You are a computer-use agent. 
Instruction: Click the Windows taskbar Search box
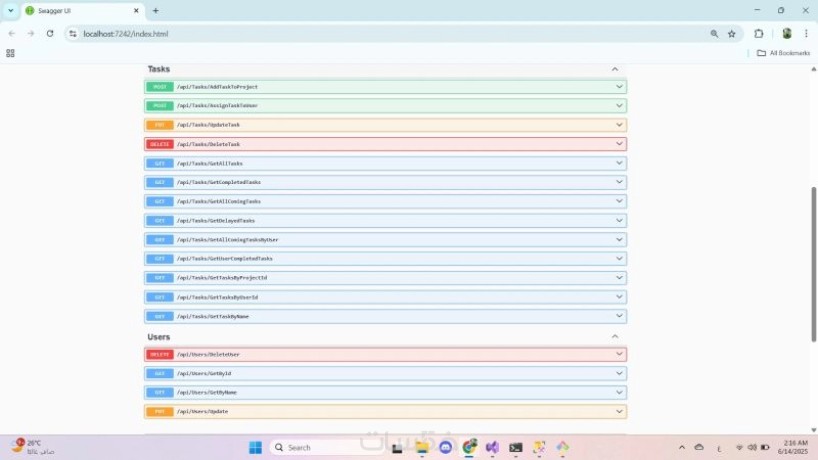(x=327, y=447)
